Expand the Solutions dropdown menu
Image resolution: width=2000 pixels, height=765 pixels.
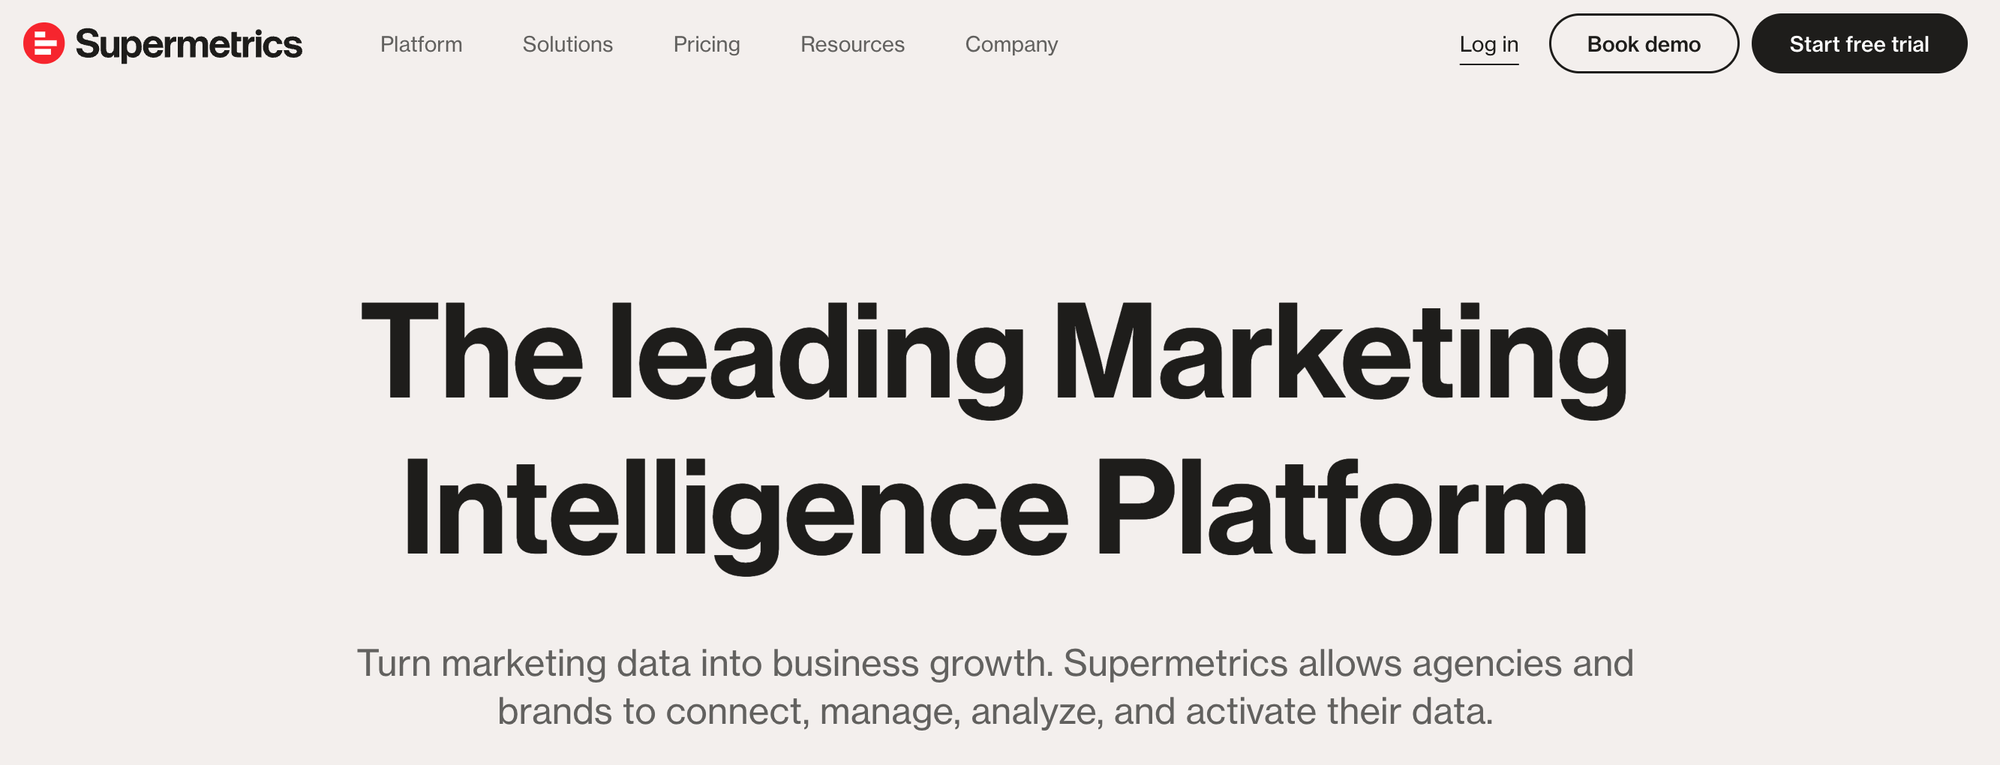pos(566,44)
